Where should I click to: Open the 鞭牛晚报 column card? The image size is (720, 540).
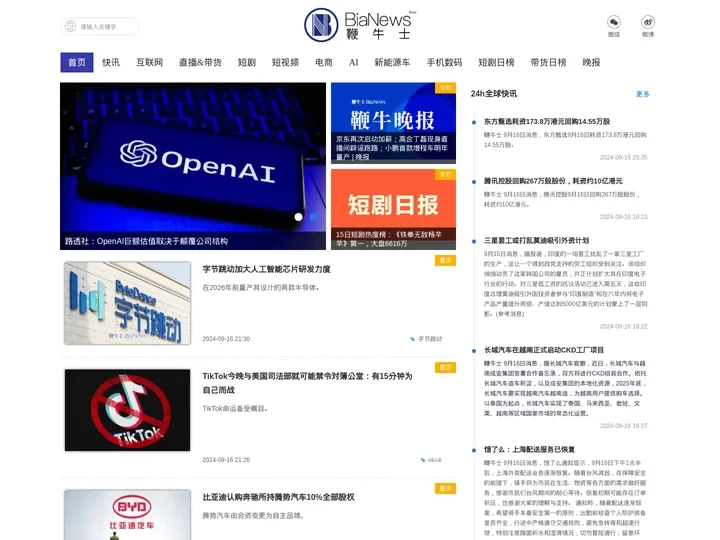(x=394, y=123)
